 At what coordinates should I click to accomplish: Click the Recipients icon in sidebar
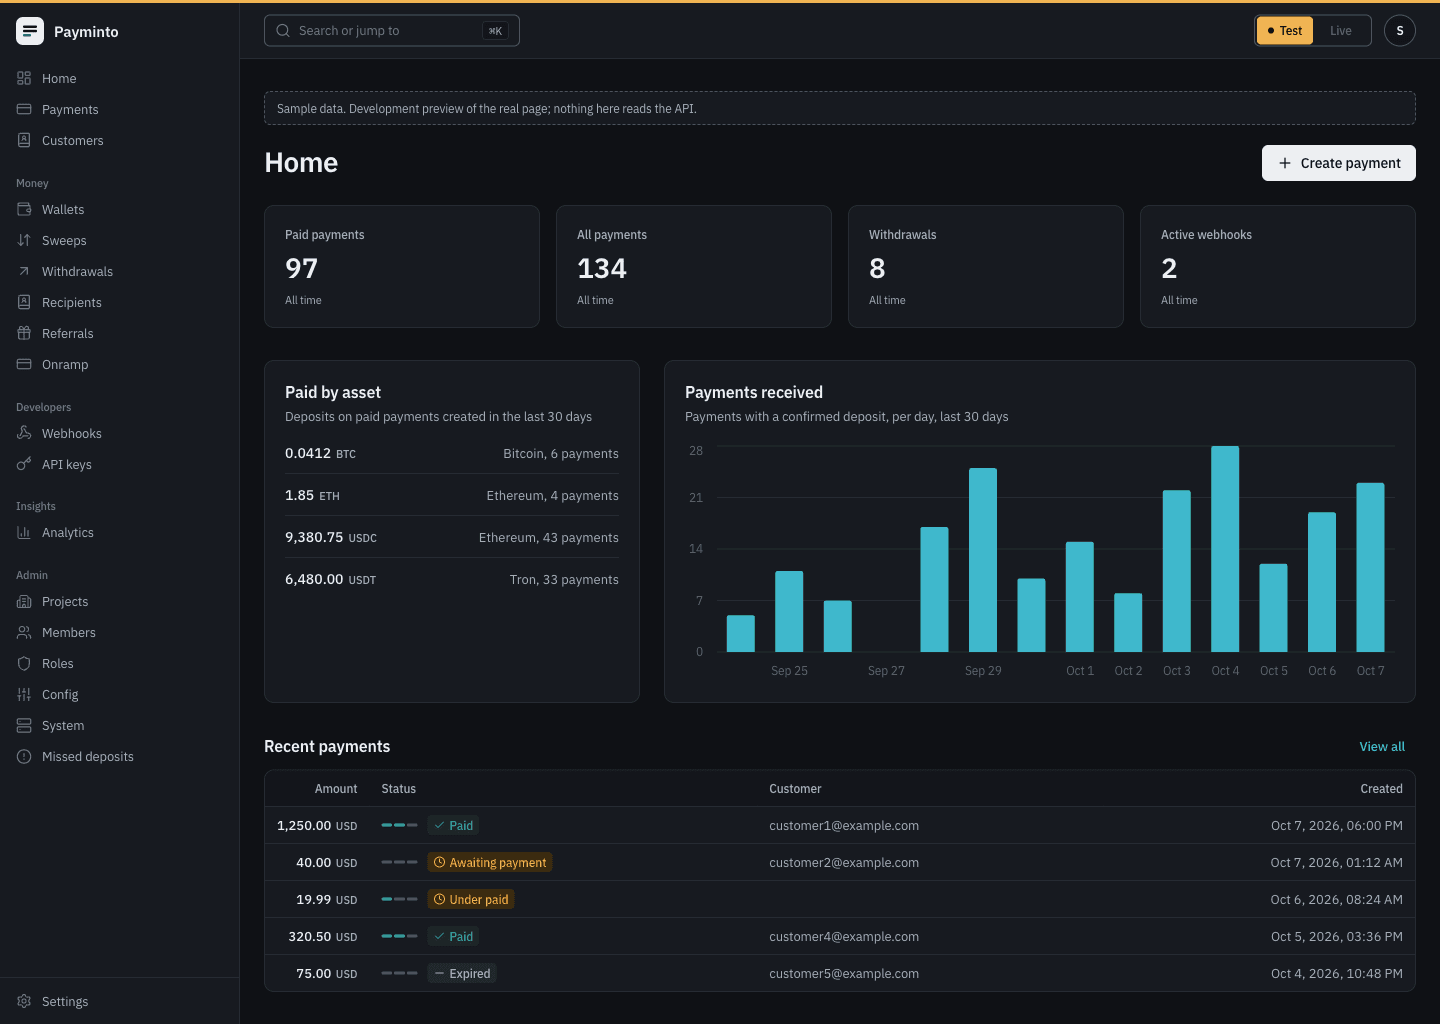(24, 302)
